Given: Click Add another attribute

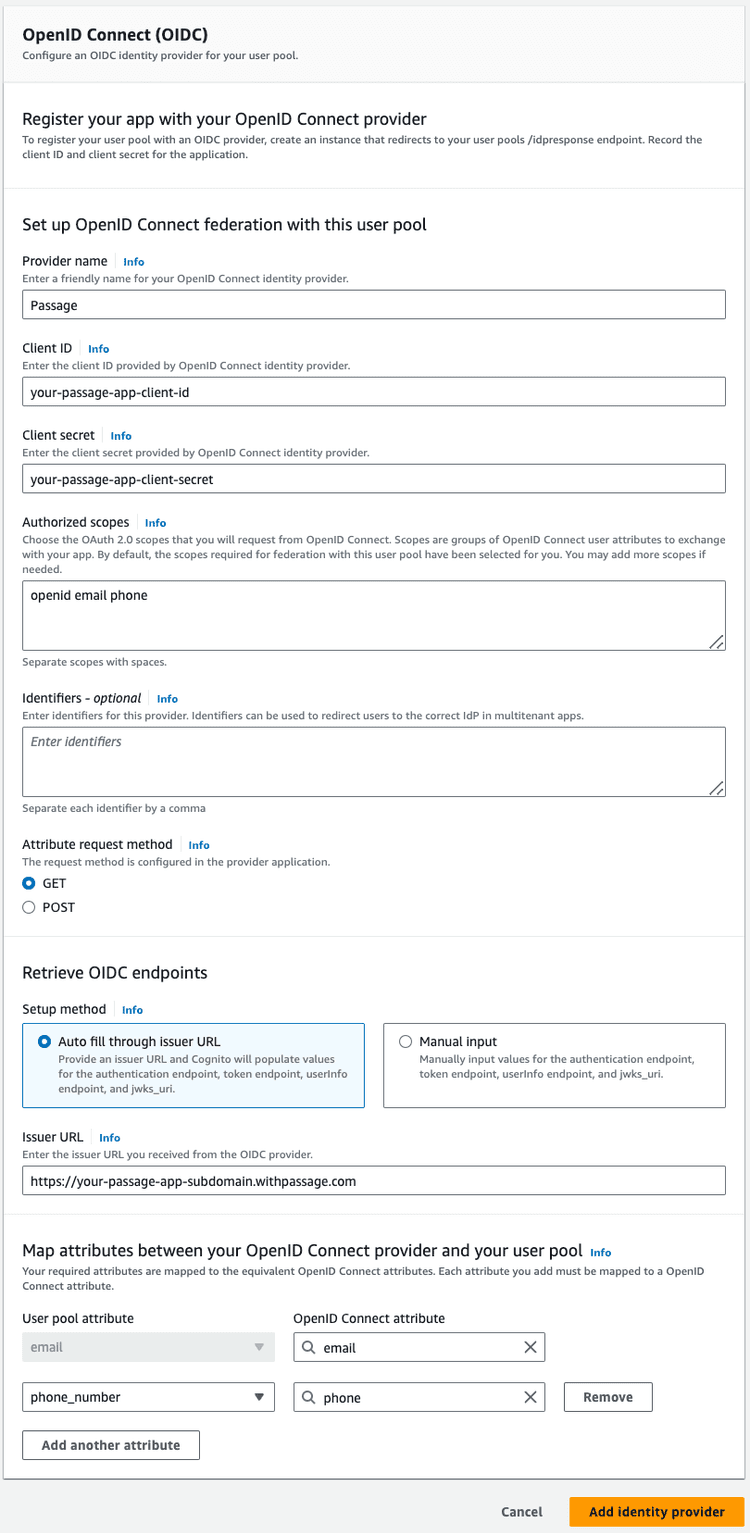Looking at the screenshot, I should click(110, 1445).
